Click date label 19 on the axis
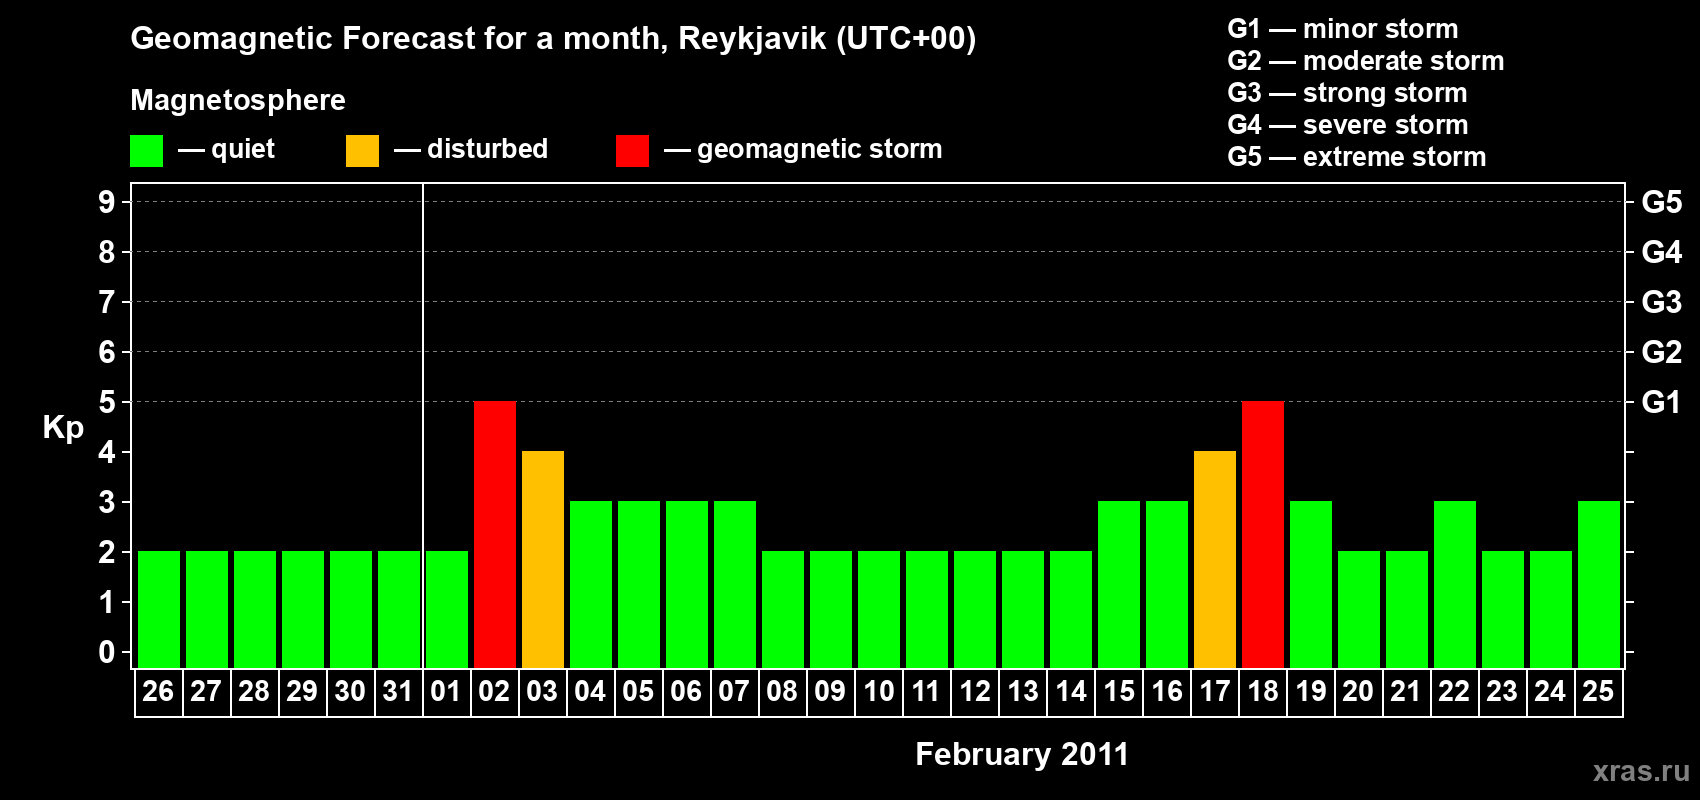Viewport: 1700px width, 800px height. tap(1310, 692)
